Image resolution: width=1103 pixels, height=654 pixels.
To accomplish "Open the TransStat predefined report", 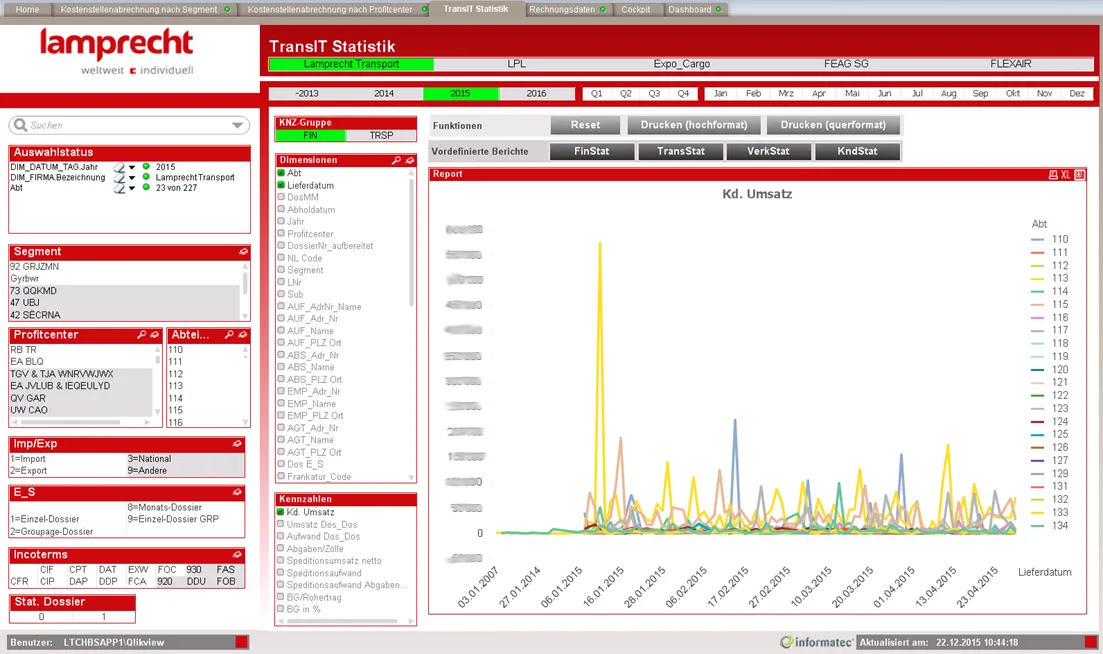I will [681, 151].
